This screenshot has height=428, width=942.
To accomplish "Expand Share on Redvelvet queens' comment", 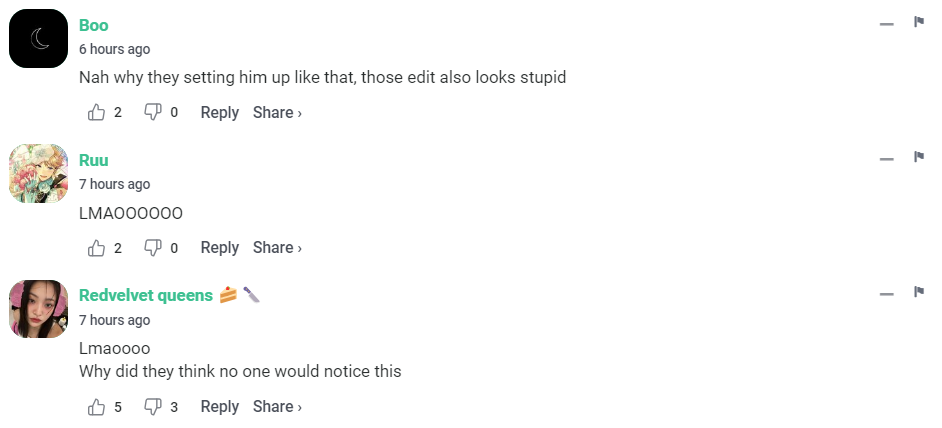I will pyautogui.click(x=277, y=407).
